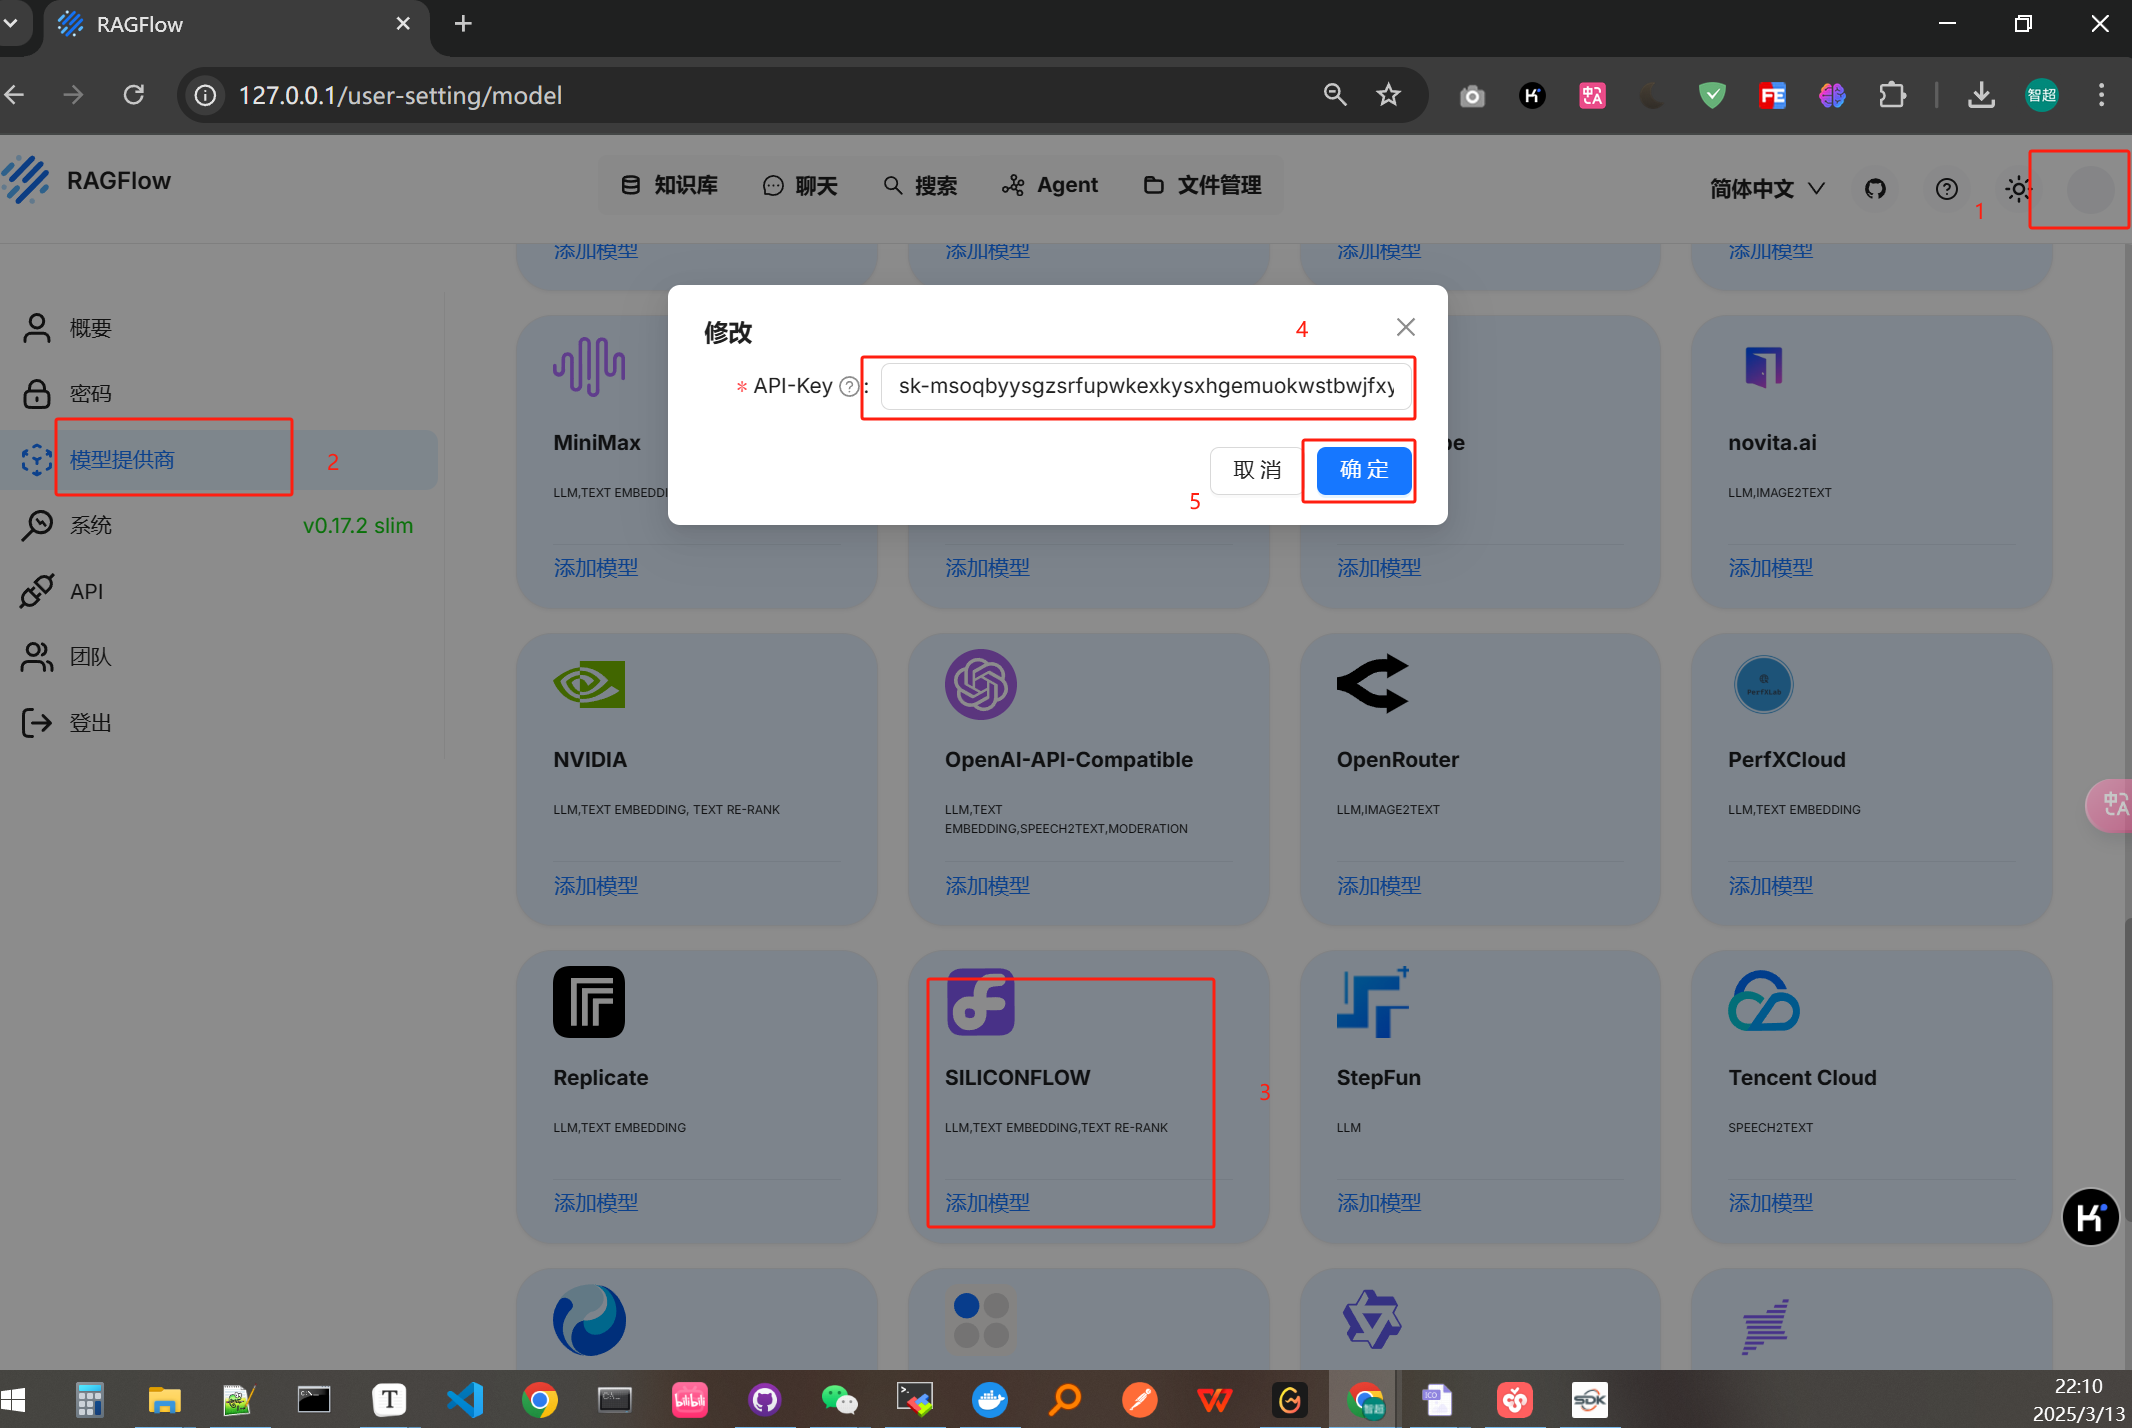Open the GitHub icon in header

1875,188
